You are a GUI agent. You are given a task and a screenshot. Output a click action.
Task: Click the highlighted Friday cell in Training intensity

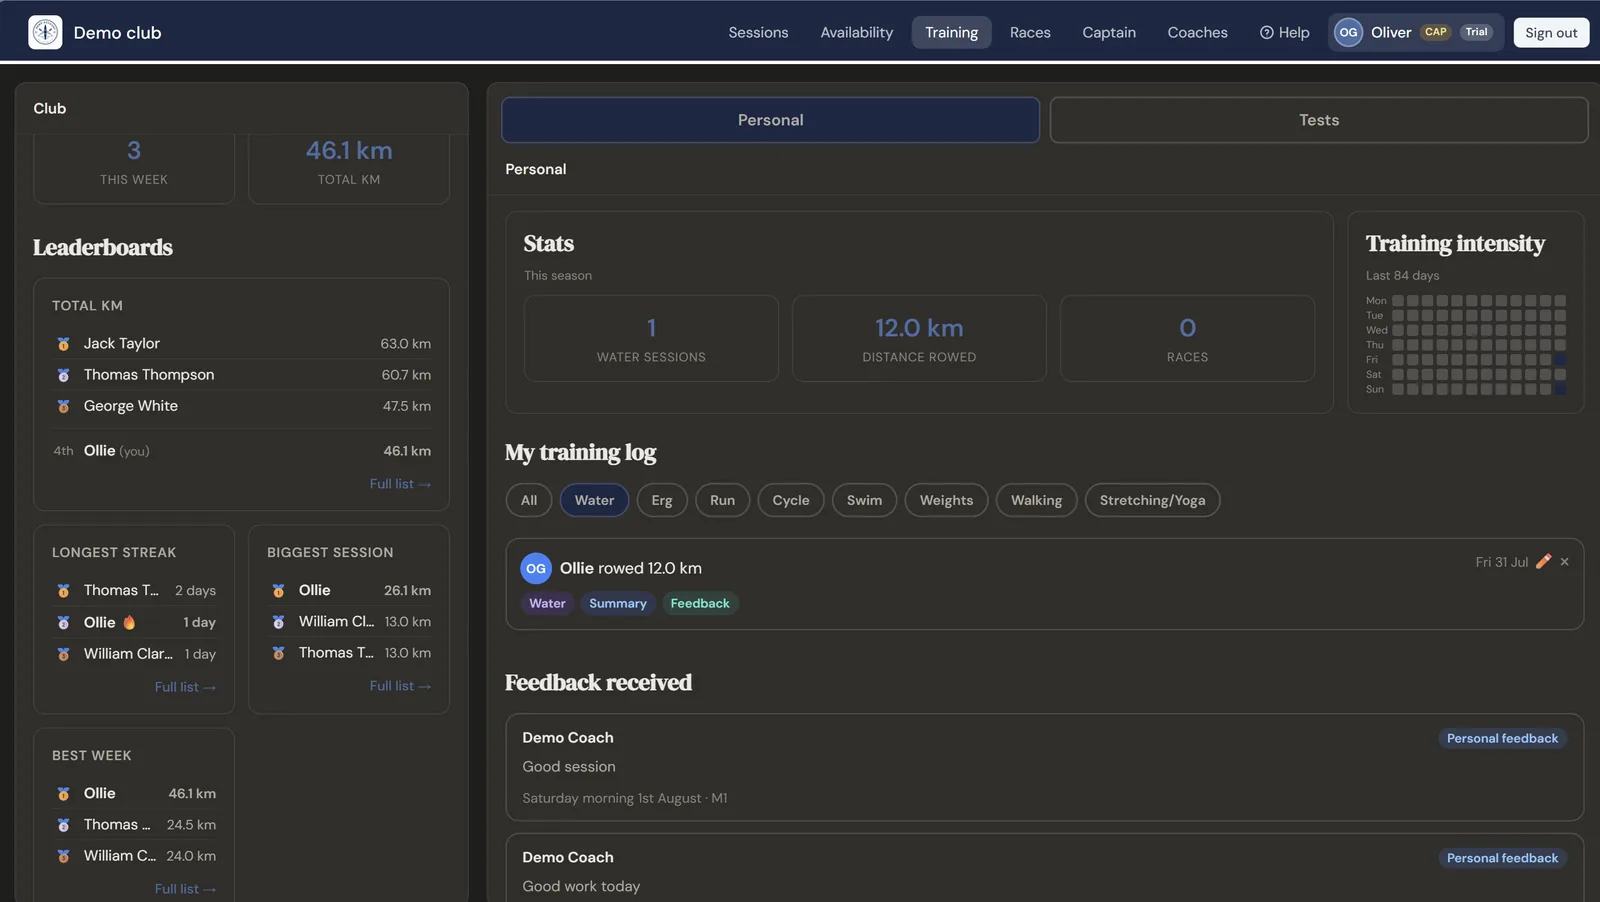(1560, 360)
